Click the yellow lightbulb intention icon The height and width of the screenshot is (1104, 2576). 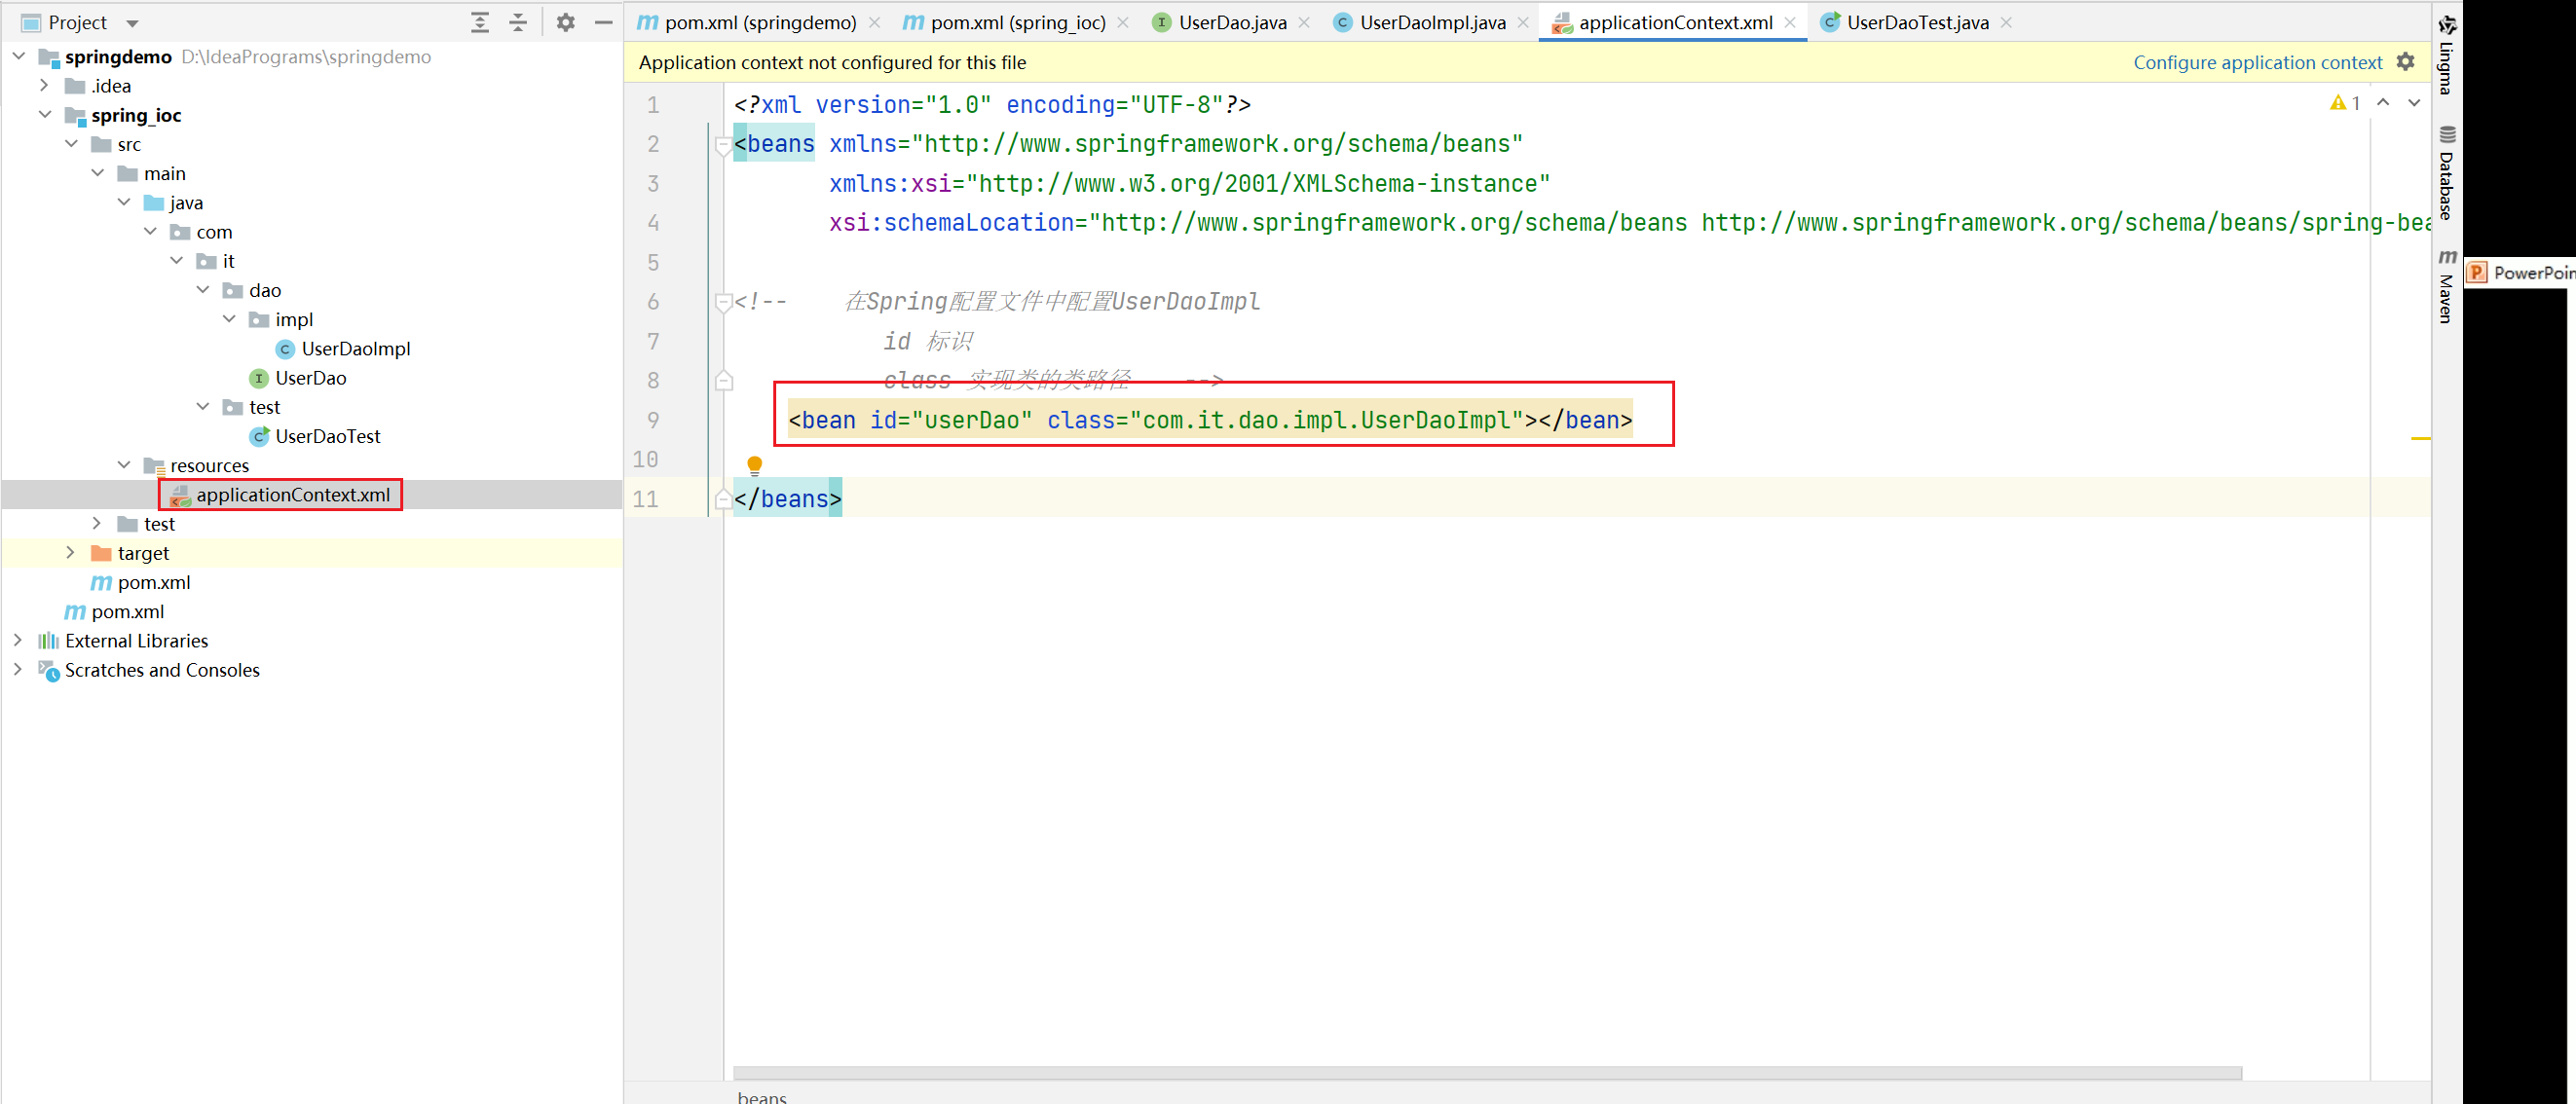[754, 464]
